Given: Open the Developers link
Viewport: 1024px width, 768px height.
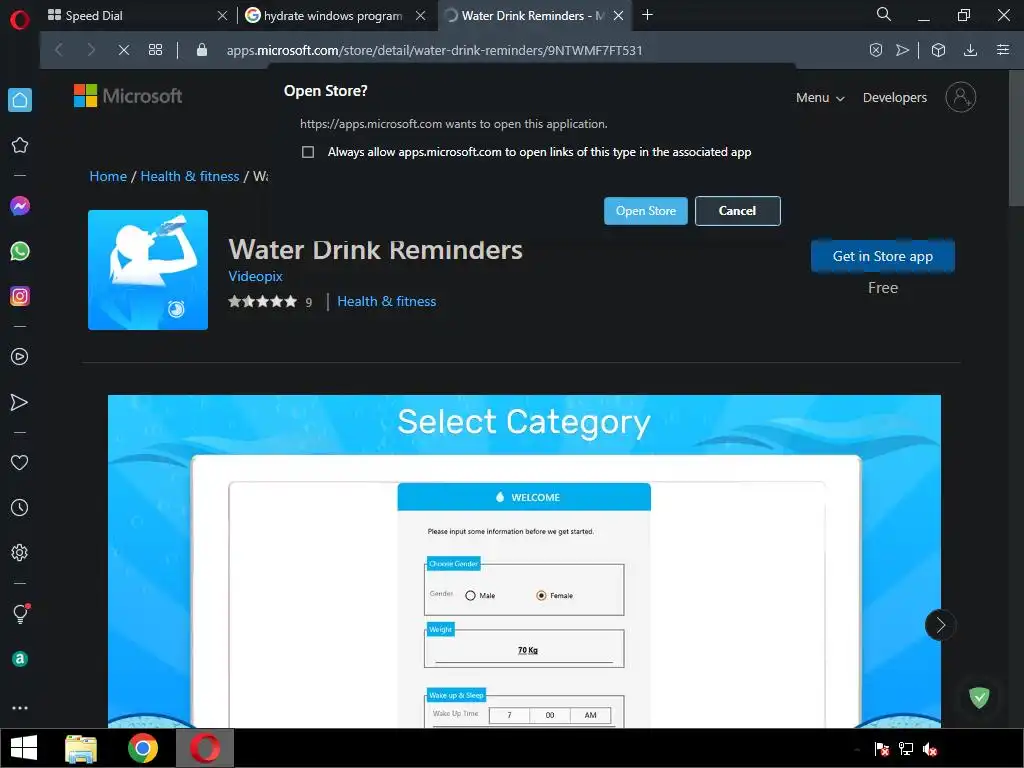Looking at the screenshot, I should point(895,97).
